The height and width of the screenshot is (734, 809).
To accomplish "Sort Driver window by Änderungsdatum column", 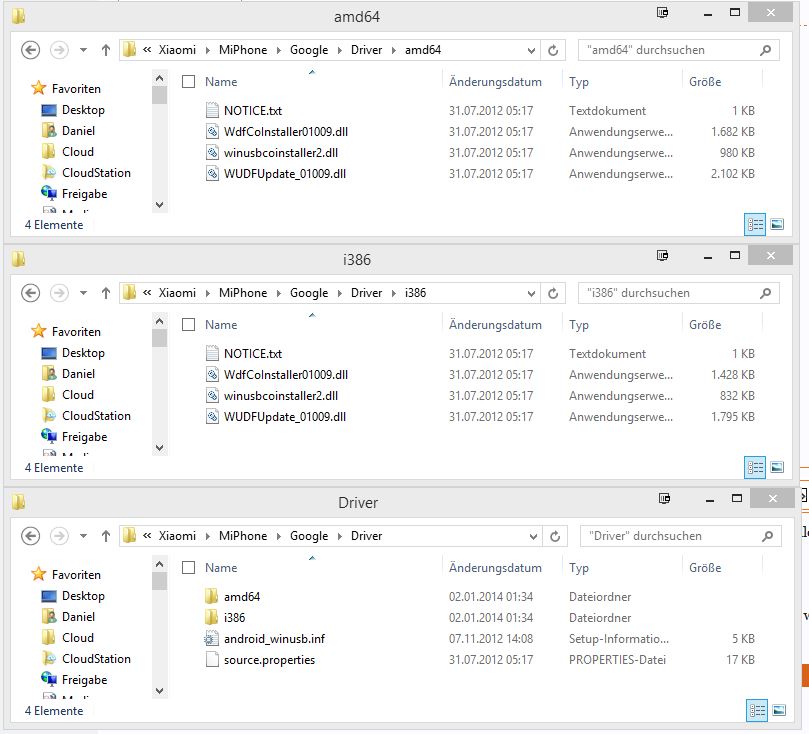I will point(495,568).
